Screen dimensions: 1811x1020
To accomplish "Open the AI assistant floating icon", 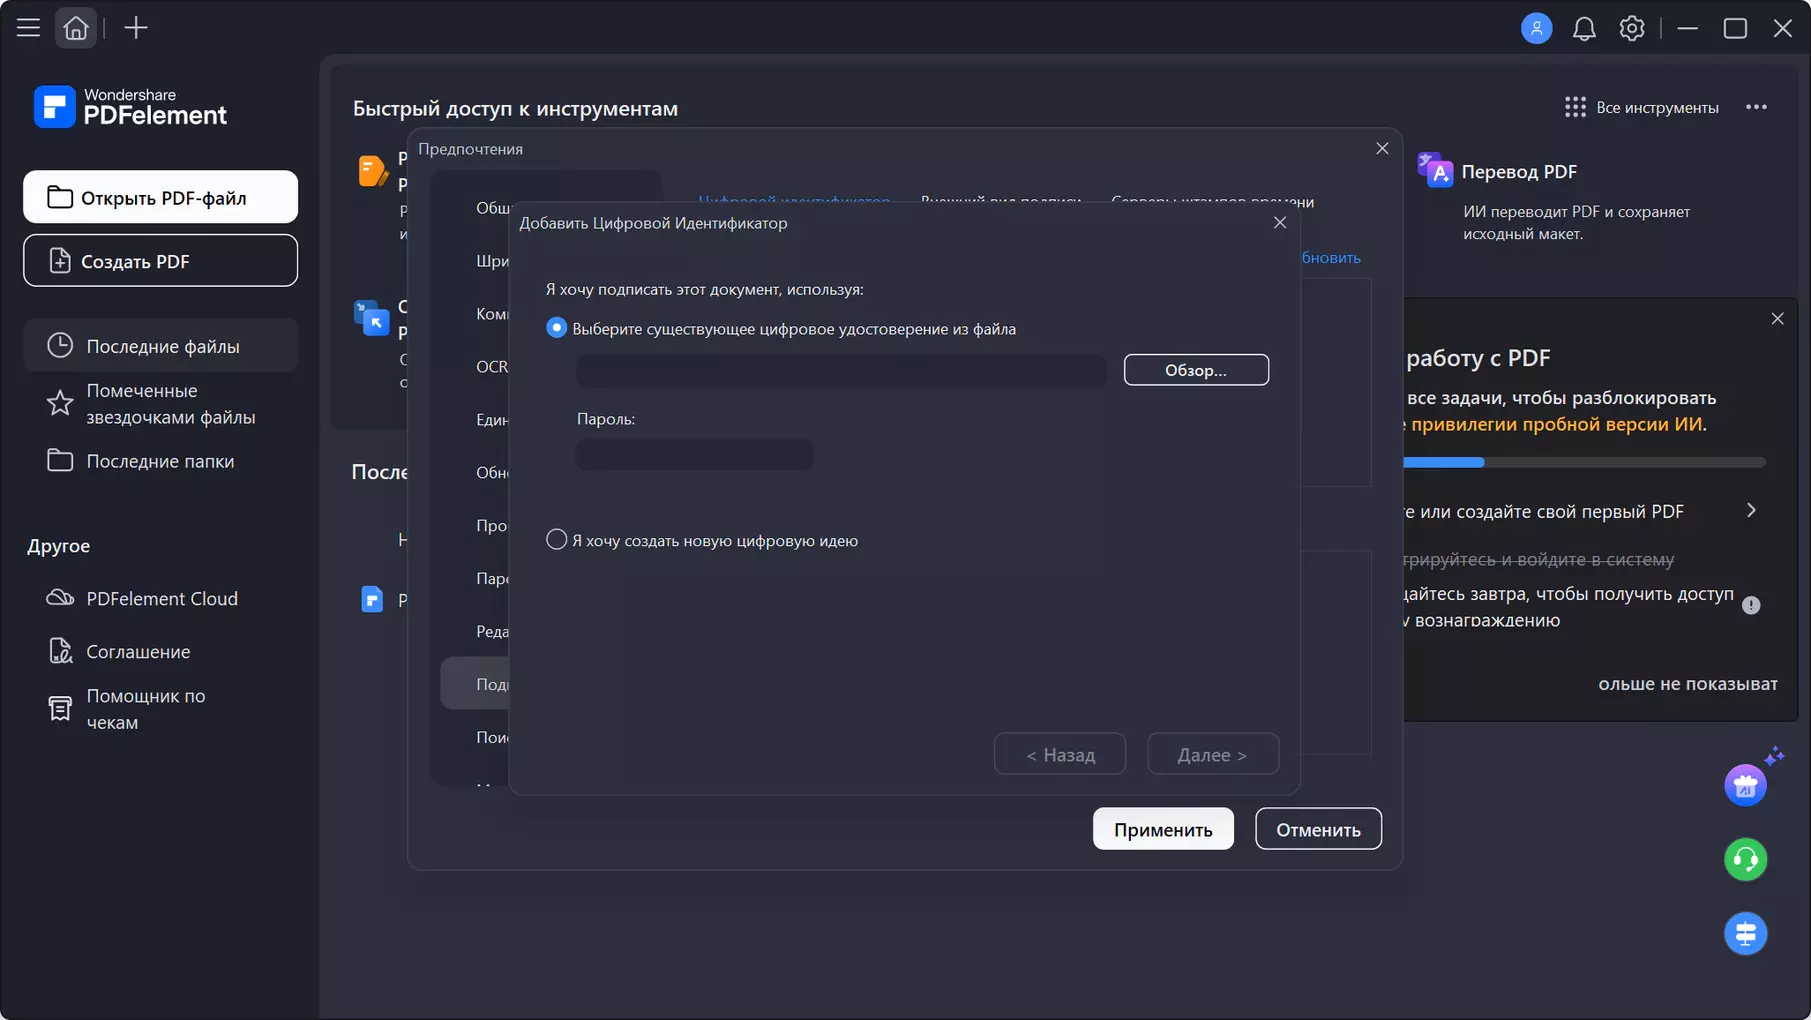I will point(1746,785).
